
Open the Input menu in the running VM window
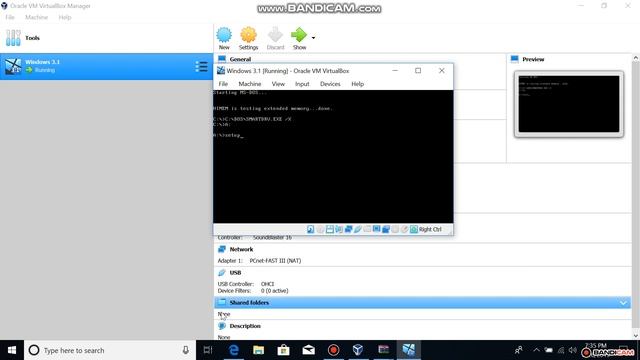point(302,84)
